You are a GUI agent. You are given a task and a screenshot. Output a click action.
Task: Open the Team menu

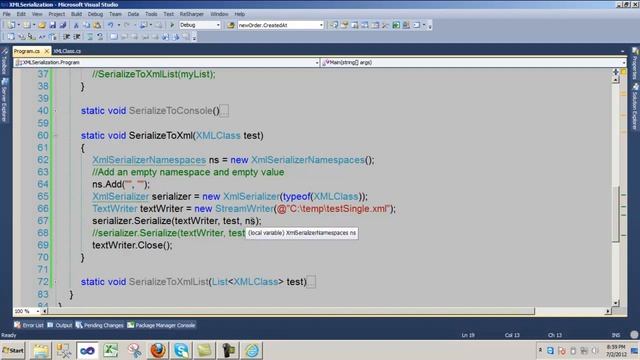pos(115,14)
